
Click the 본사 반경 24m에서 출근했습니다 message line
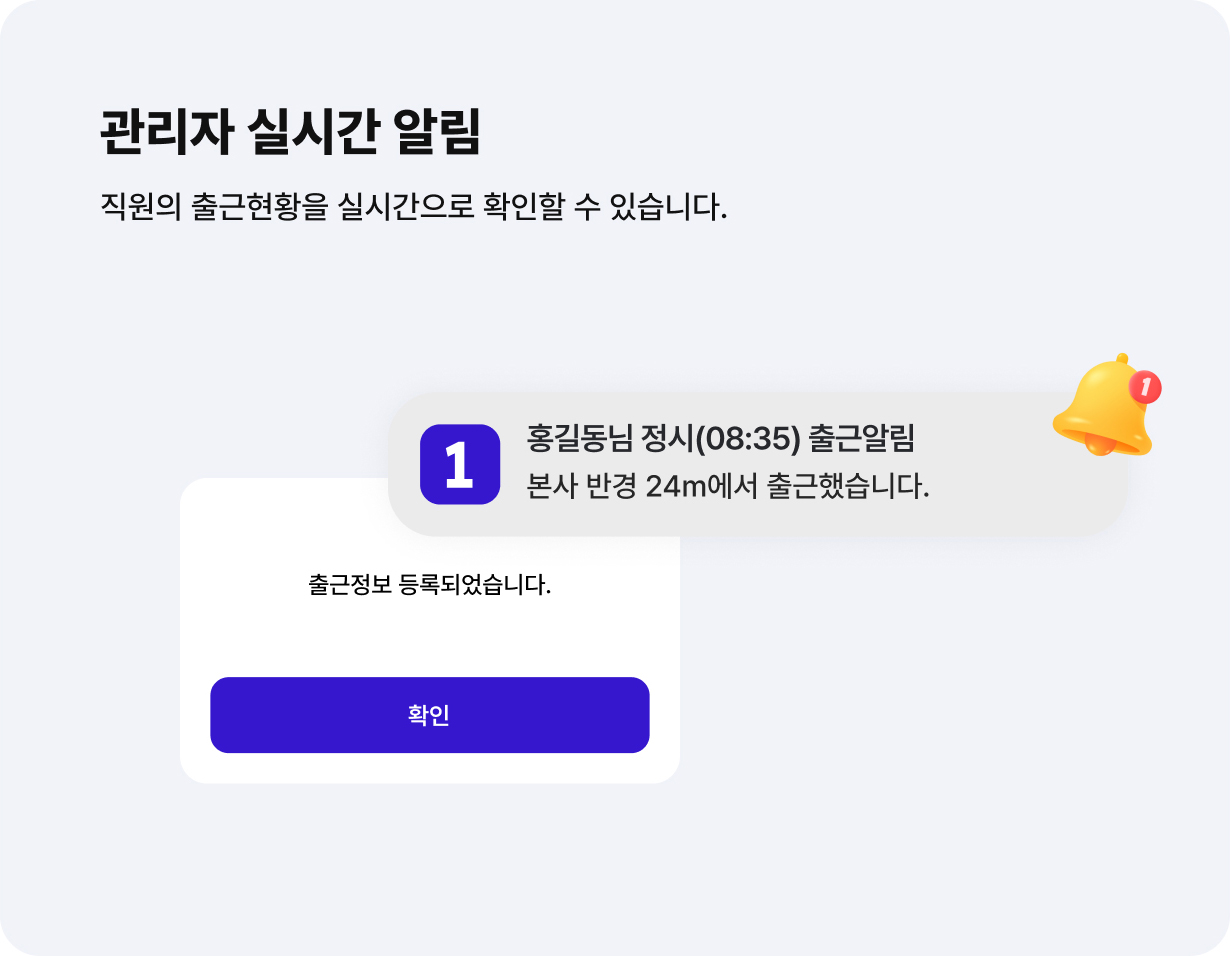coord(727,487)
